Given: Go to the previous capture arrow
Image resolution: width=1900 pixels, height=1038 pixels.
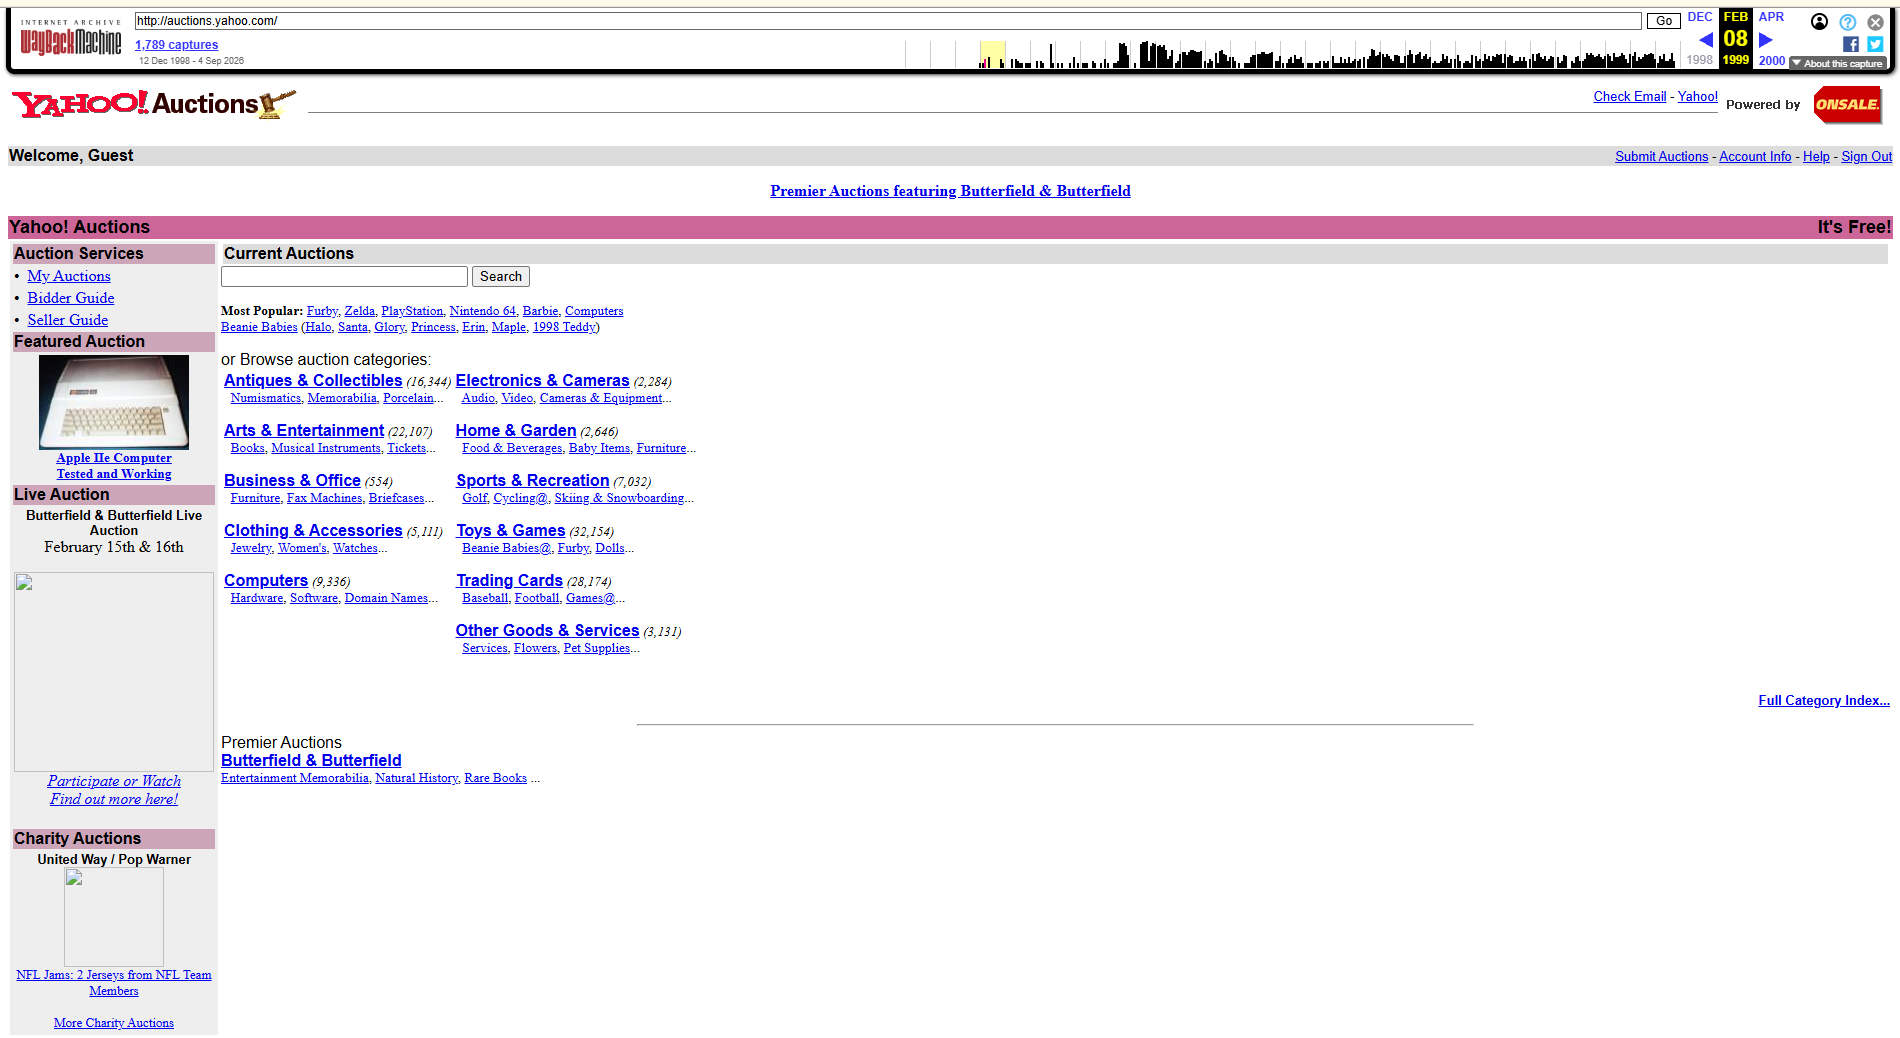Looking at the screenshot, I should (x=1706, y=40).
